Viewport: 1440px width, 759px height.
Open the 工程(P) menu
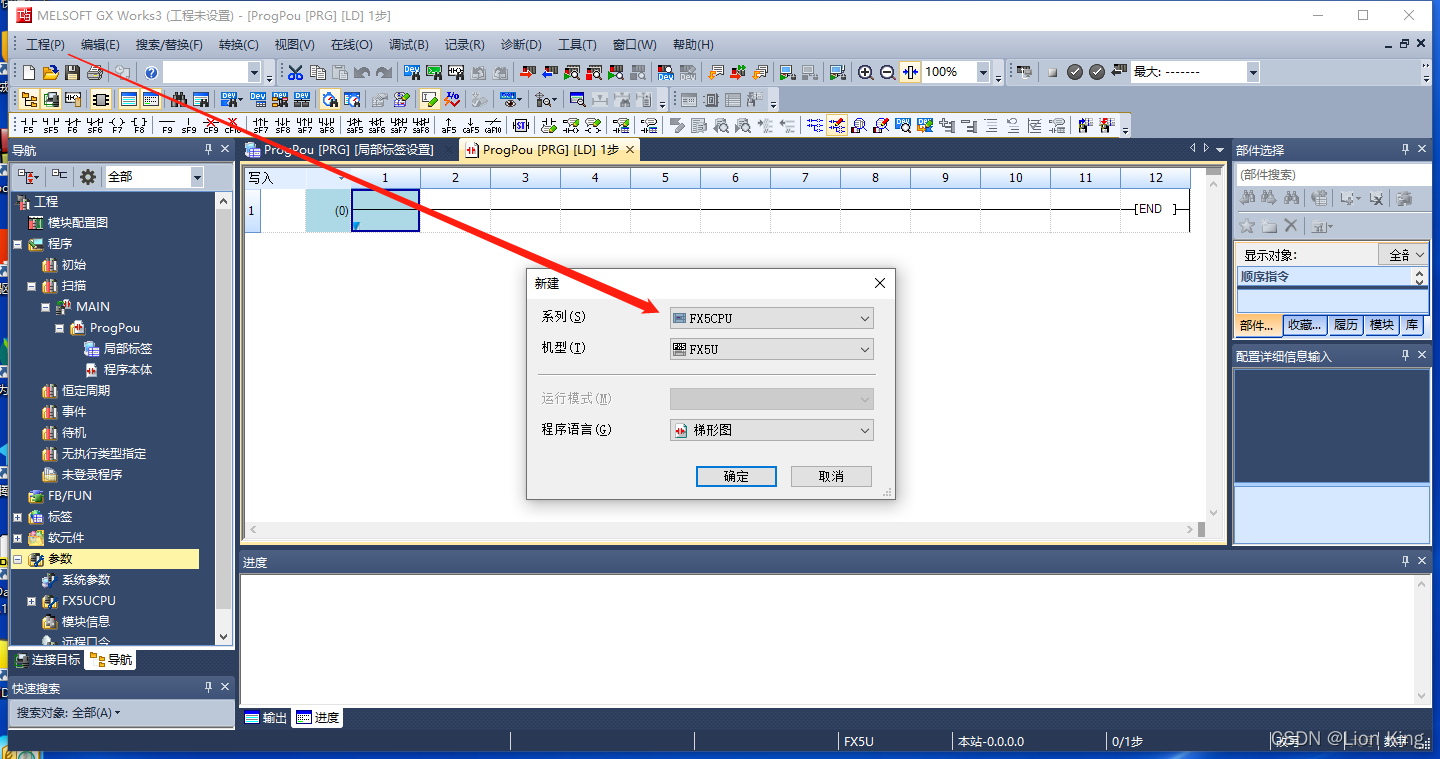(x=45, y=45)
